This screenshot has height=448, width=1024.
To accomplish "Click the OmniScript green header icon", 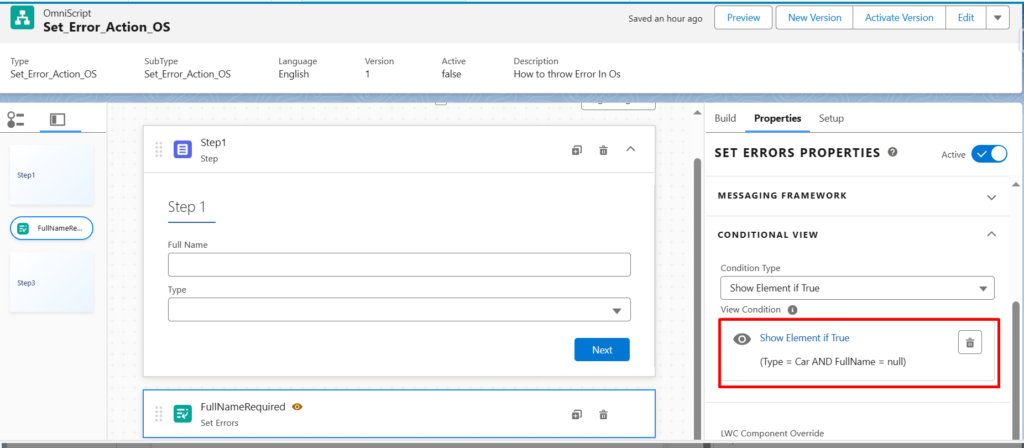I will coord(23,20).
